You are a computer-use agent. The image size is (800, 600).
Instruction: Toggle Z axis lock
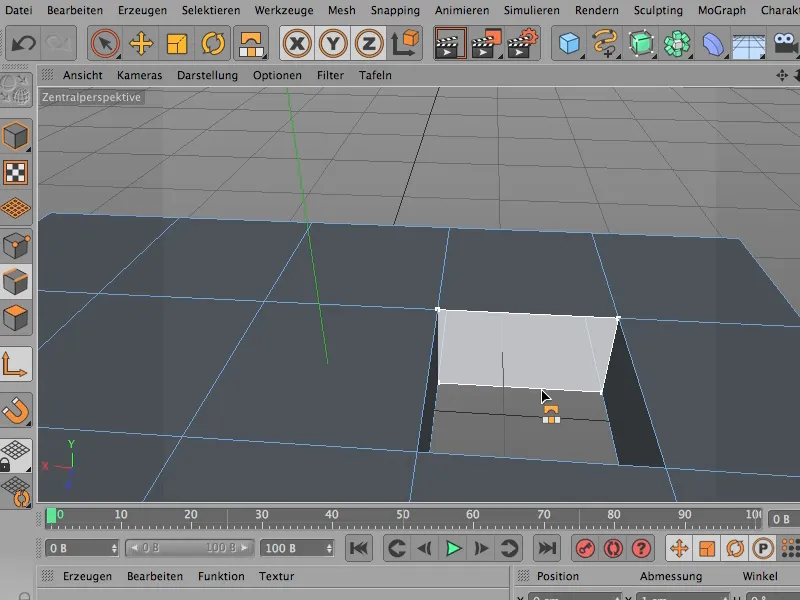pos(369,43)
